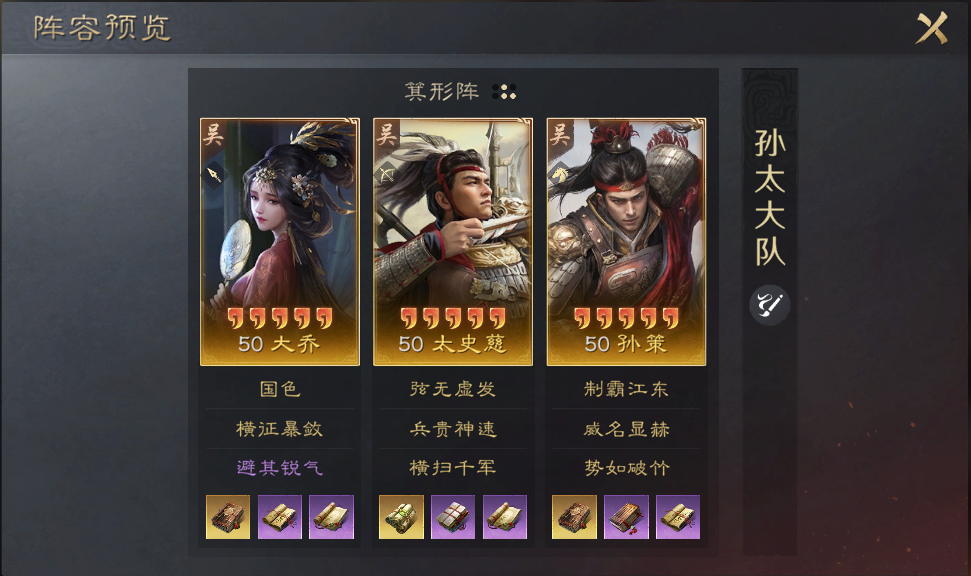Open the 太史慈 hero card
The height and width of the screenshot is (576, 971).
click(x=453, y=242)
